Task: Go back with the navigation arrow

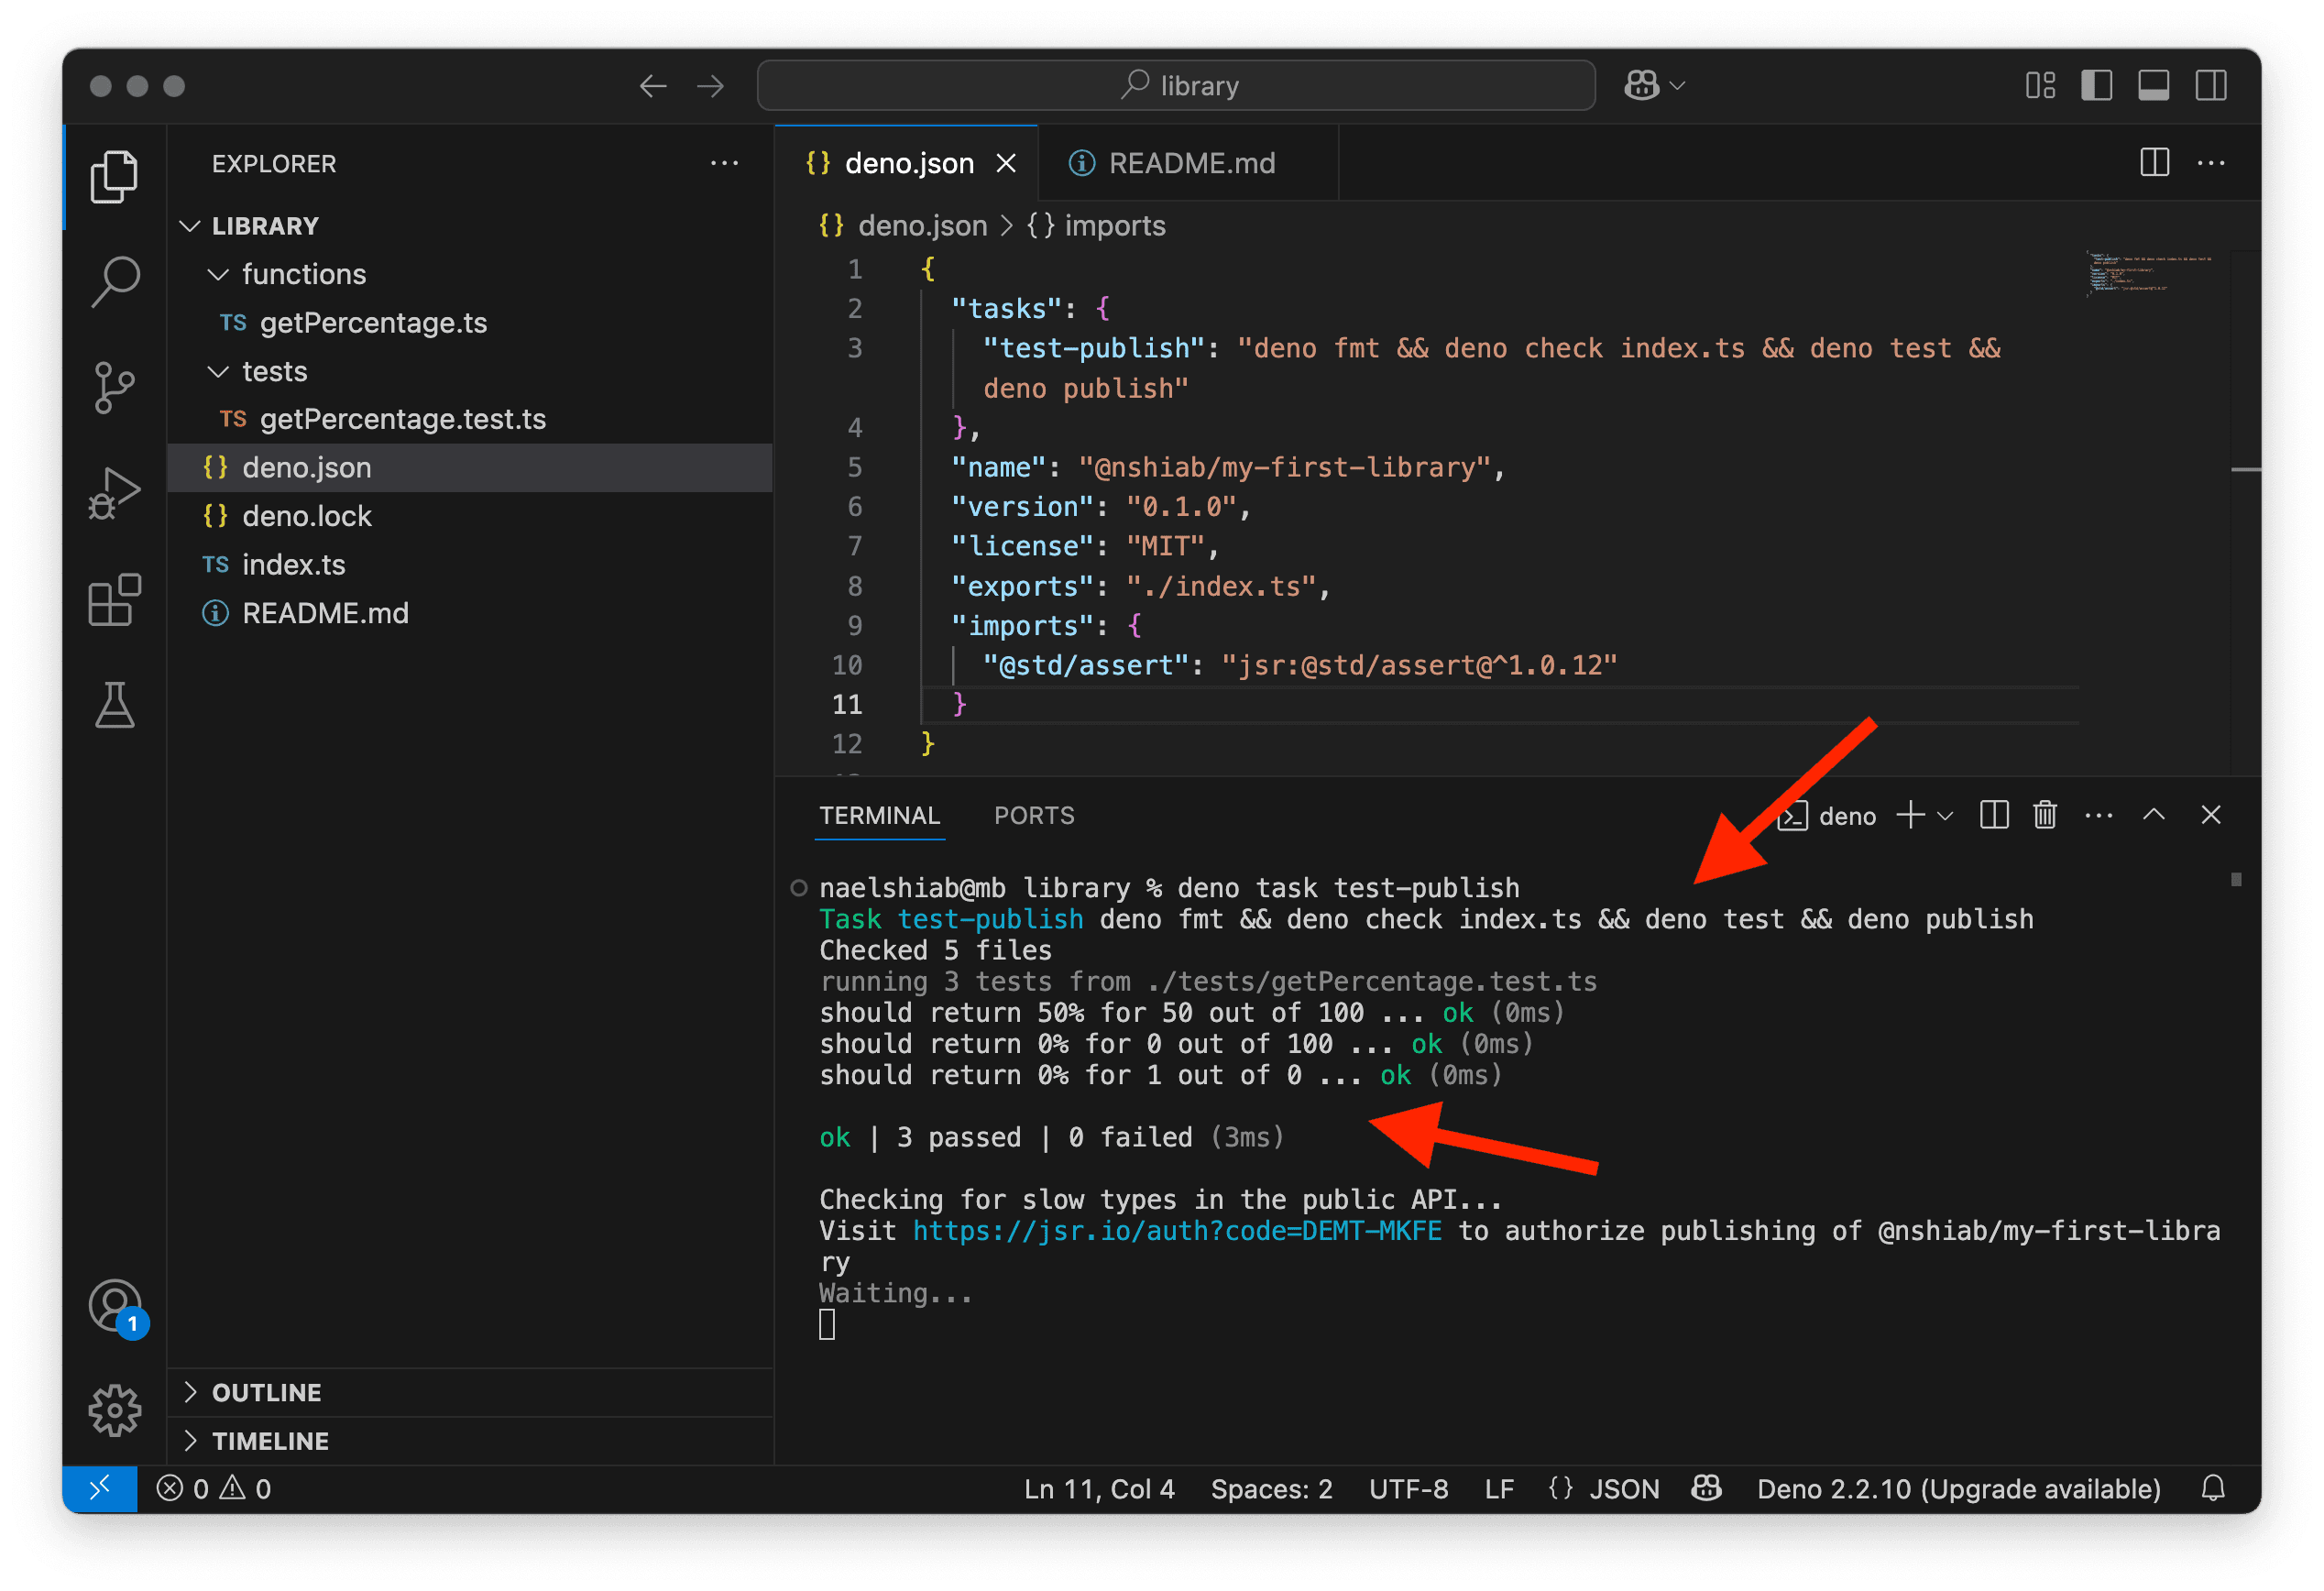Action: (x=653, y=86)
